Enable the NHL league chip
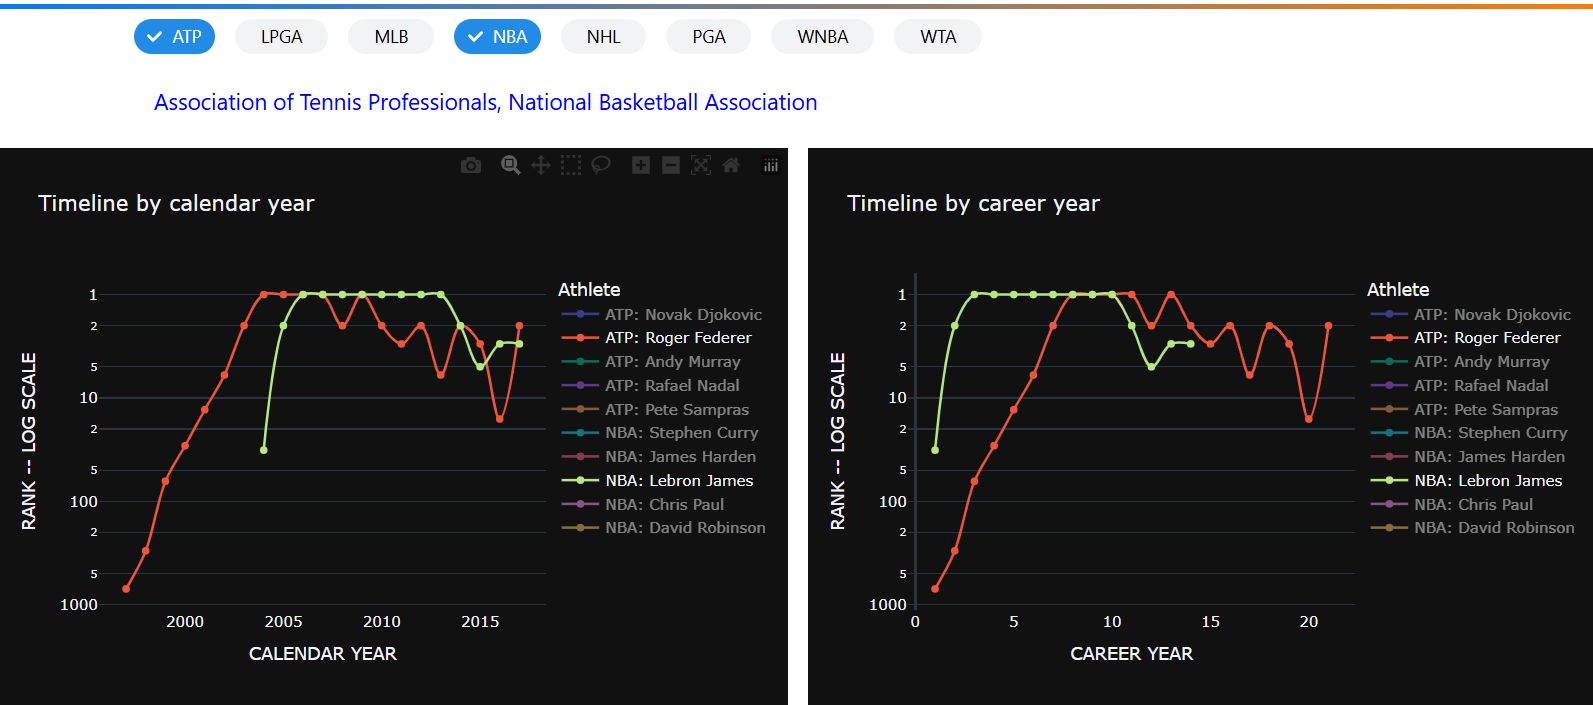This screenshot has width=1593, height=705. coord(603,37)
